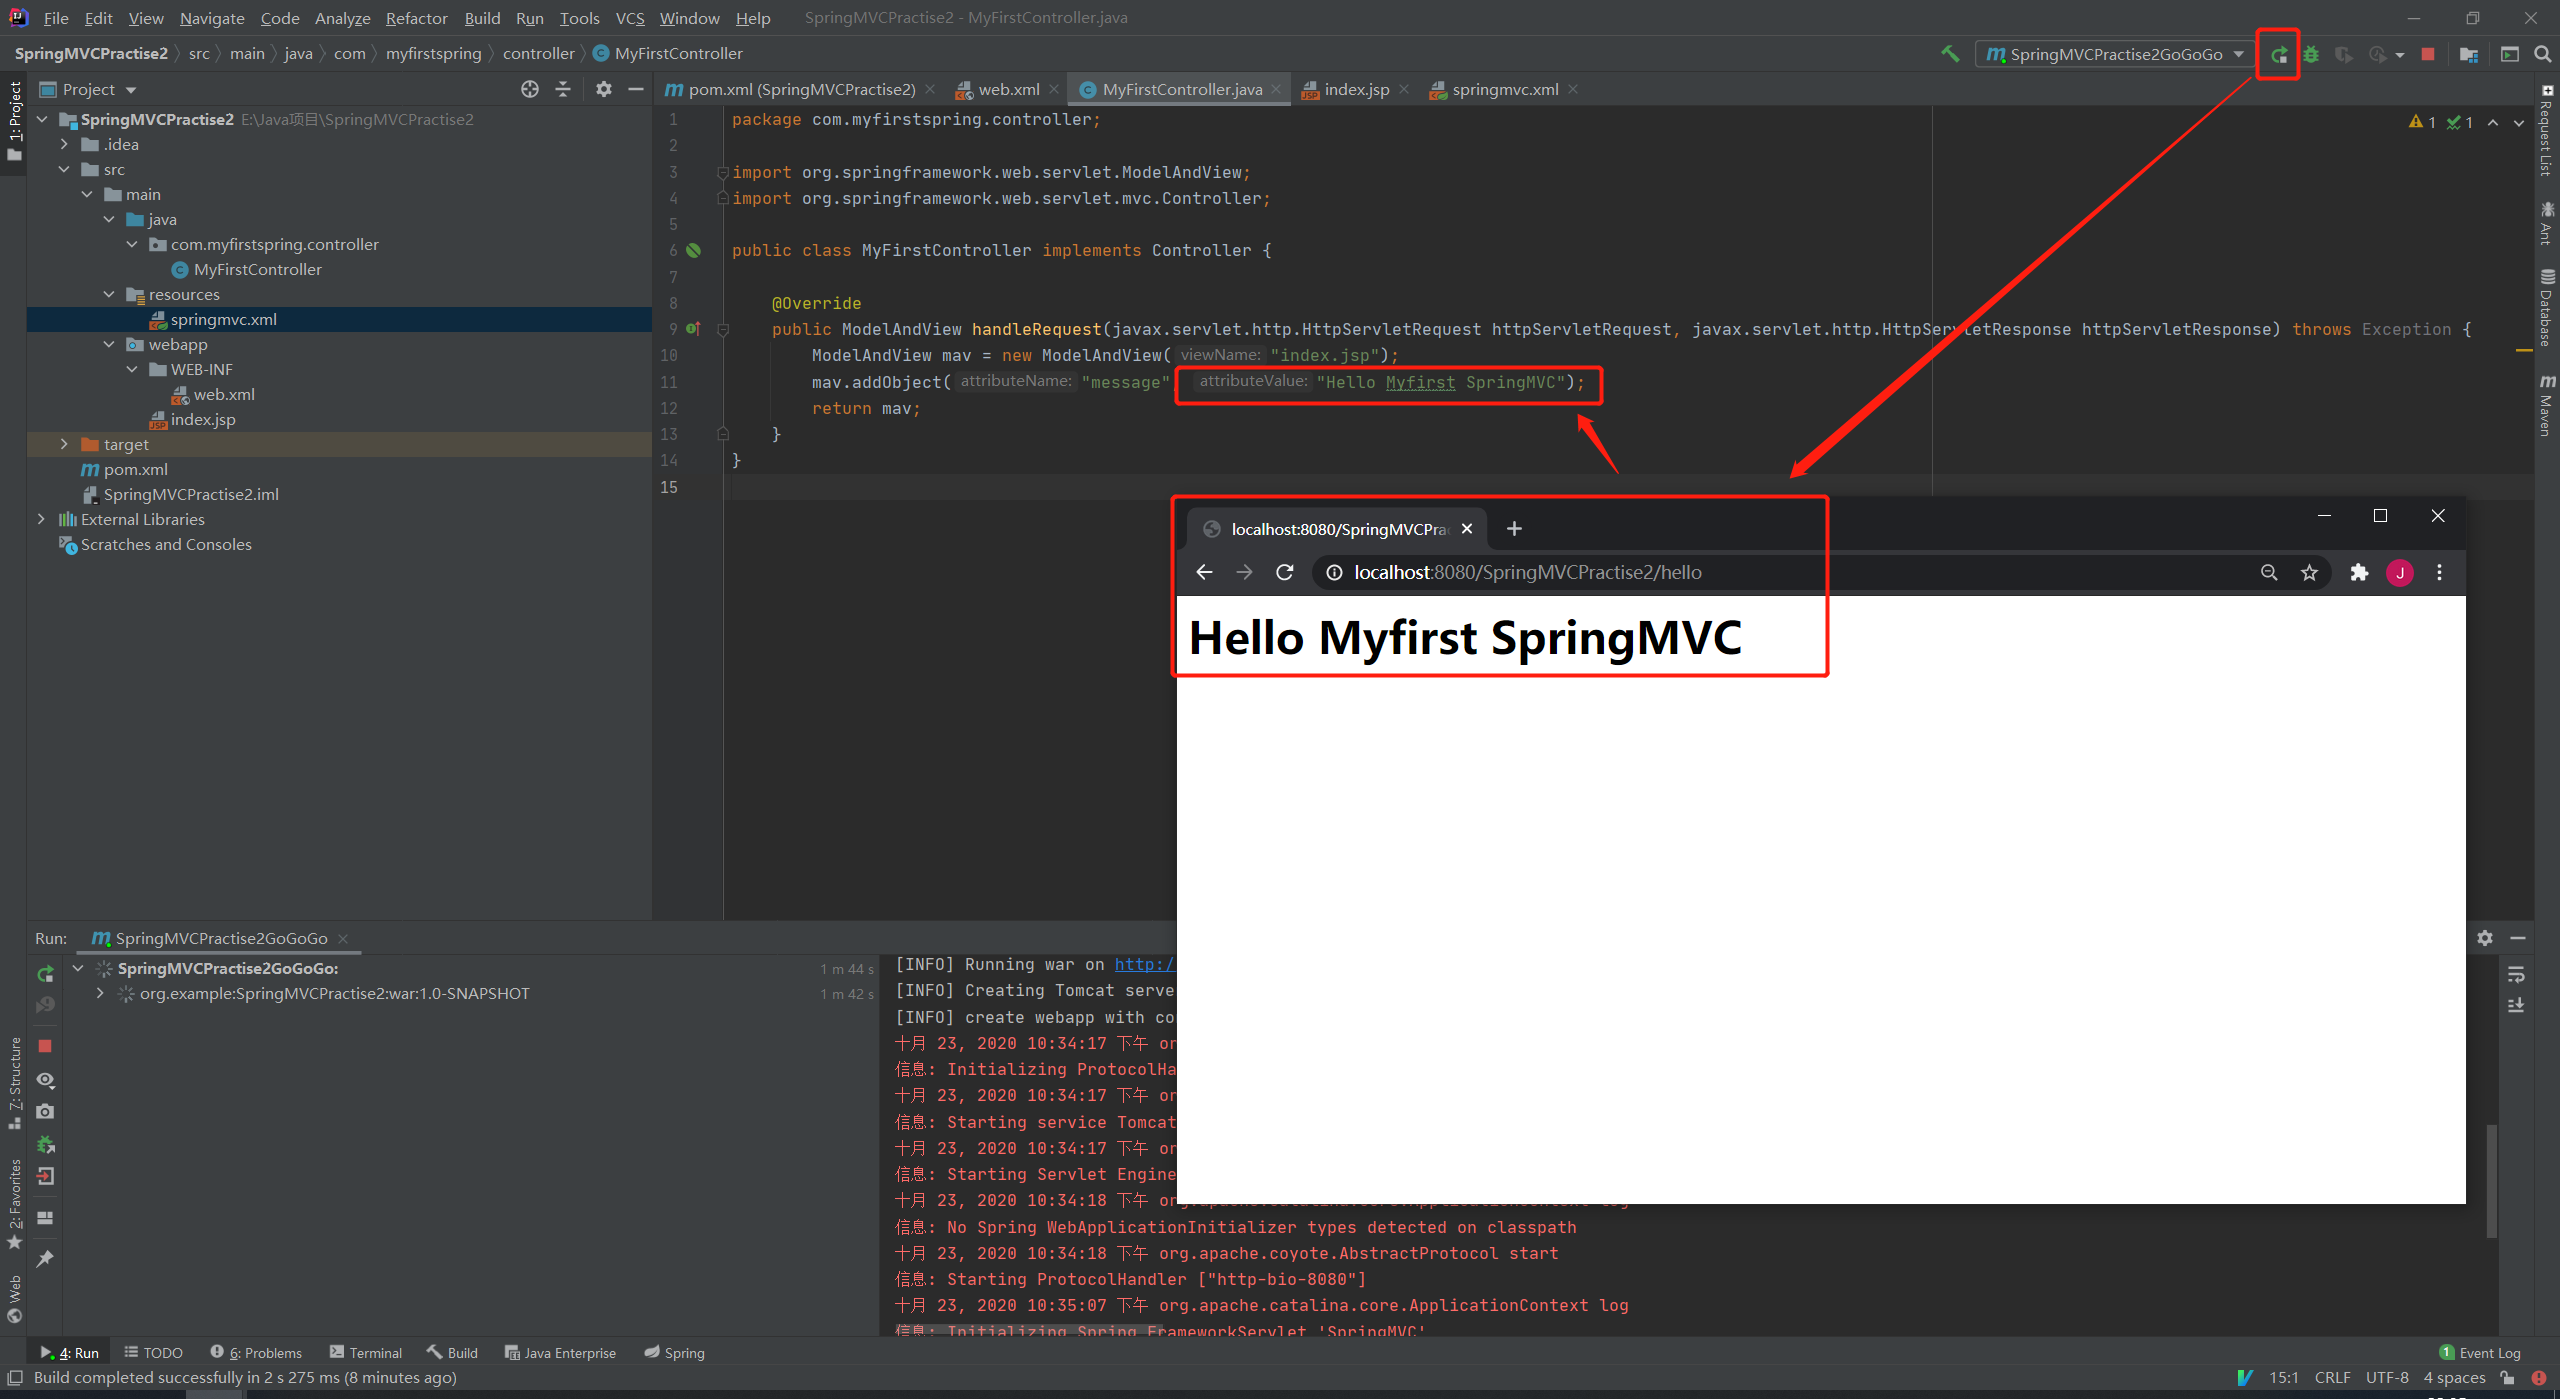
Task: Switch to springmvc.xml editor tab
Action: click(x=1504, y=89)
